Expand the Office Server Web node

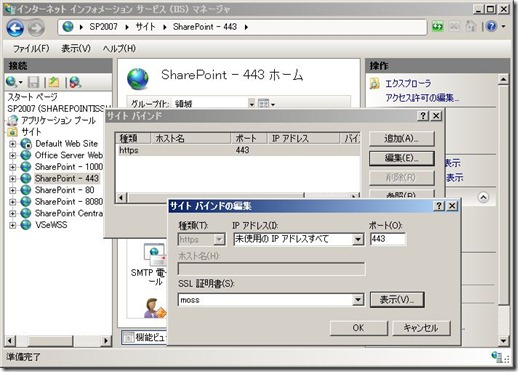12,155
